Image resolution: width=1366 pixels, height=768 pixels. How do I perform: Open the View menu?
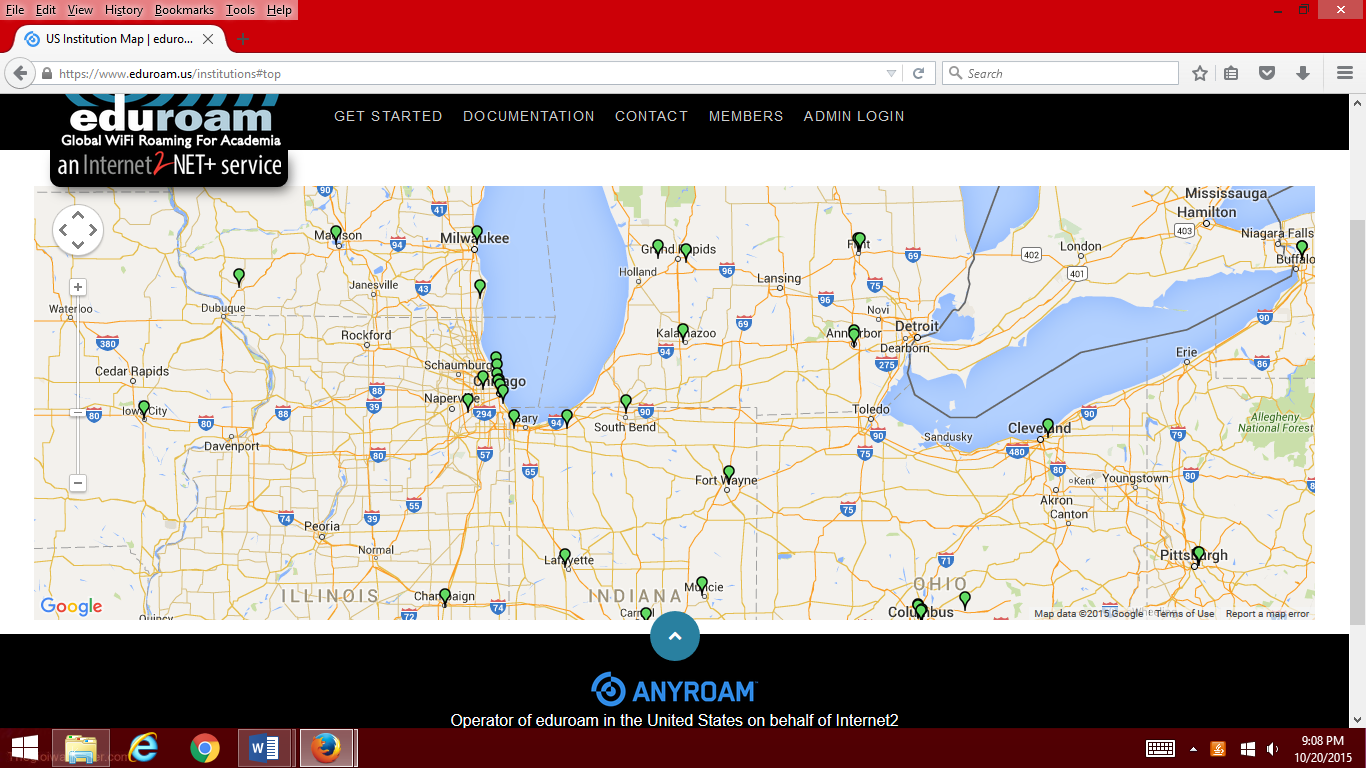(x=80, y=10)
